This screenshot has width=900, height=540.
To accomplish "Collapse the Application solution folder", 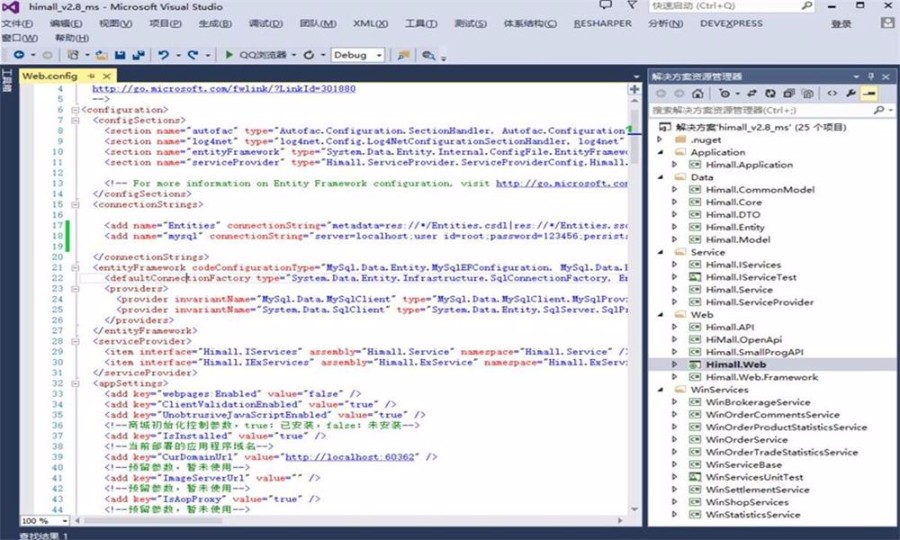I will click(x=660, y=152).
